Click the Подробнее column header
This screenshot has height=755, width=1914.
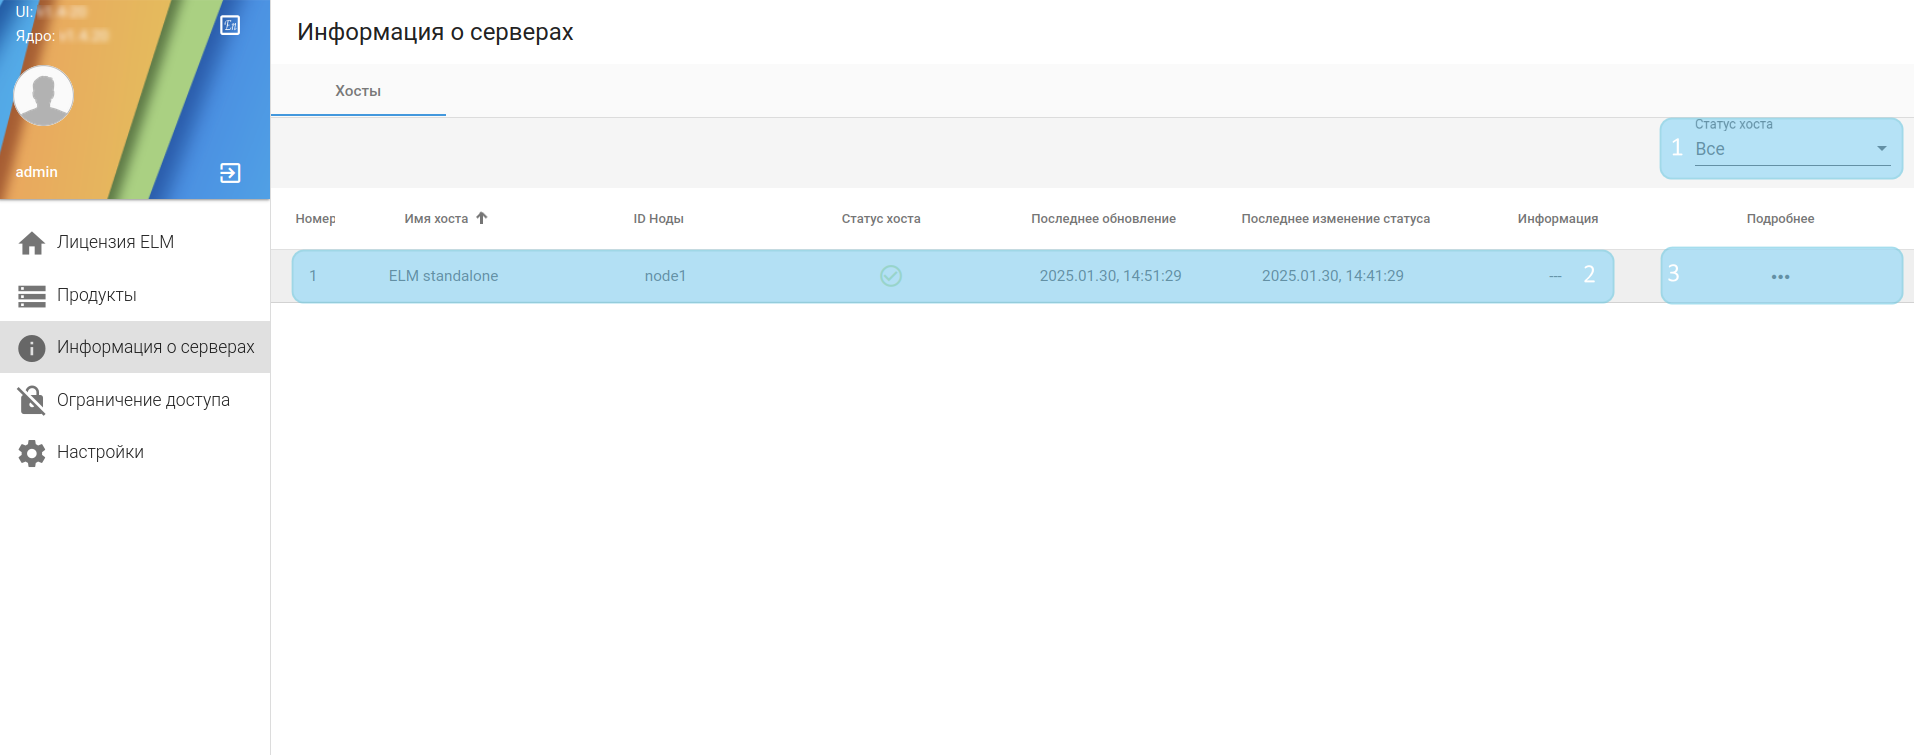(1780, 219)
